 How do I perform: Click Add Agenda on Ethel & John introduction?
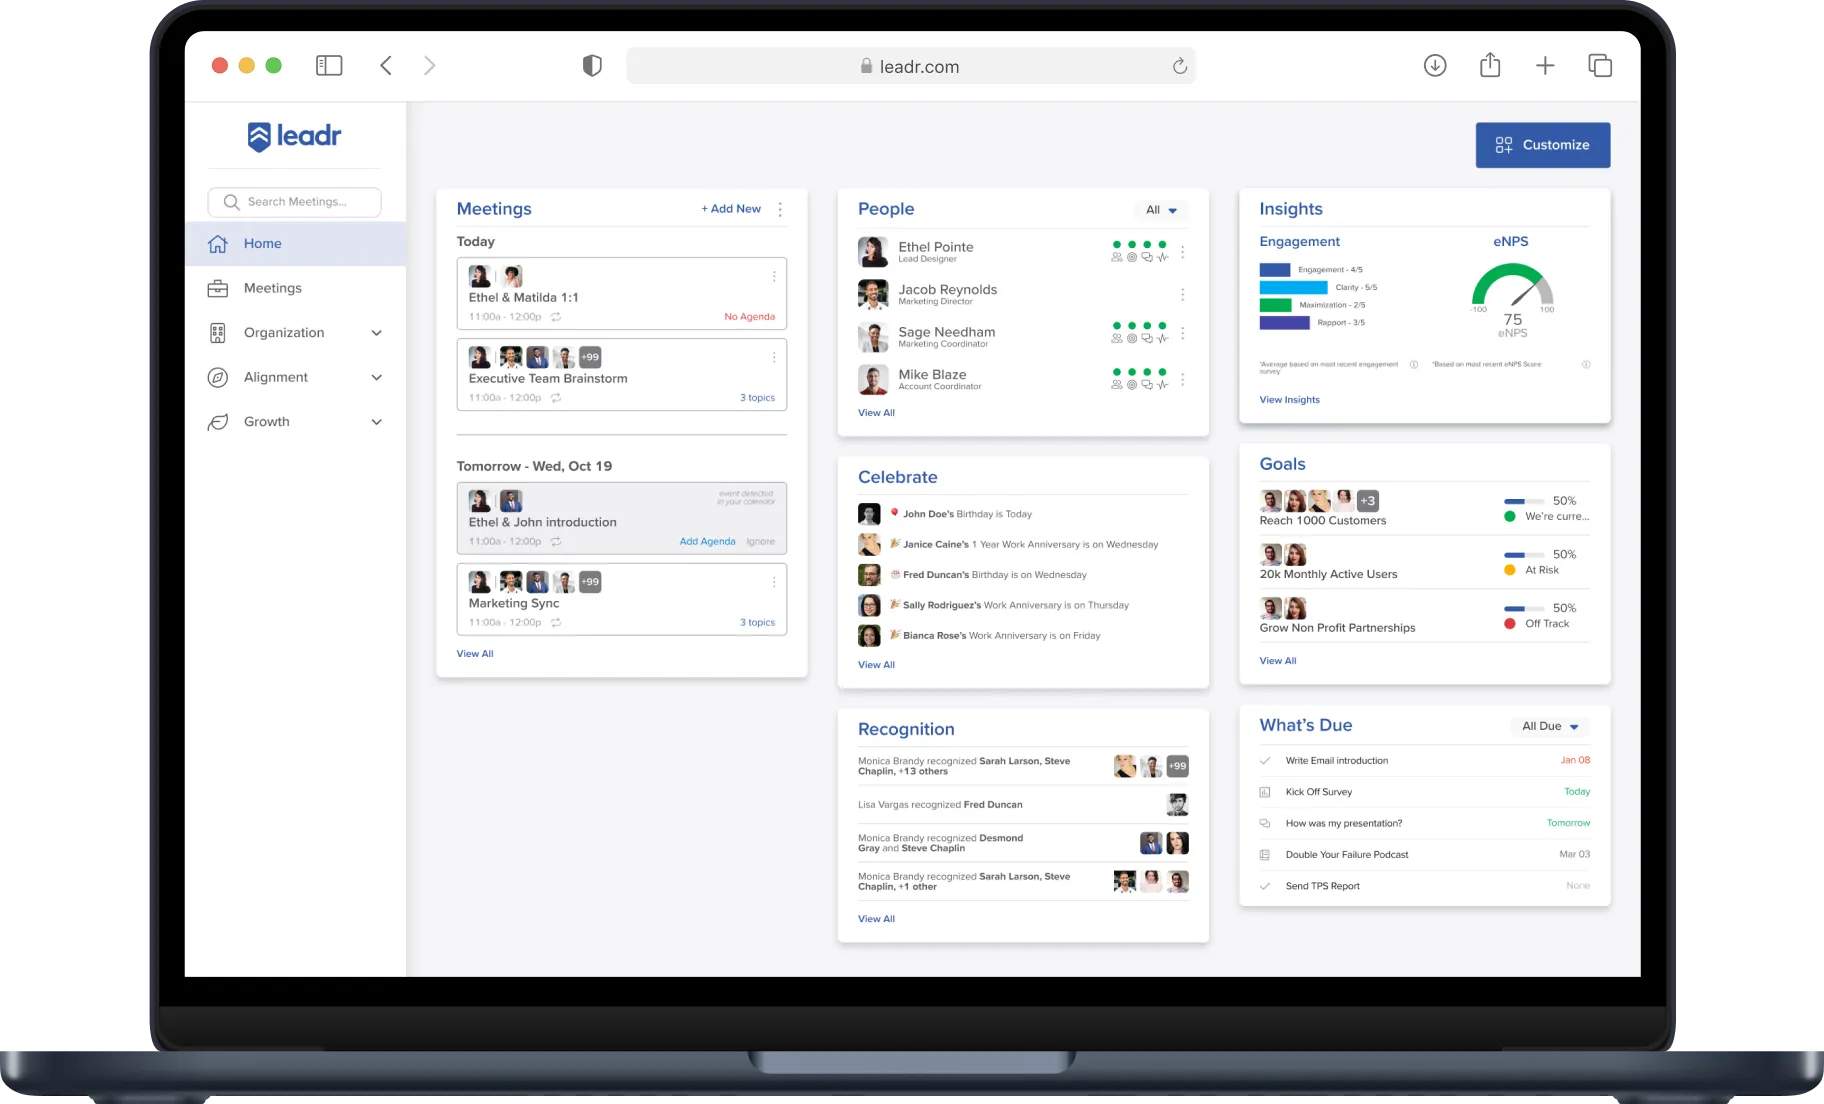(707, 542)
